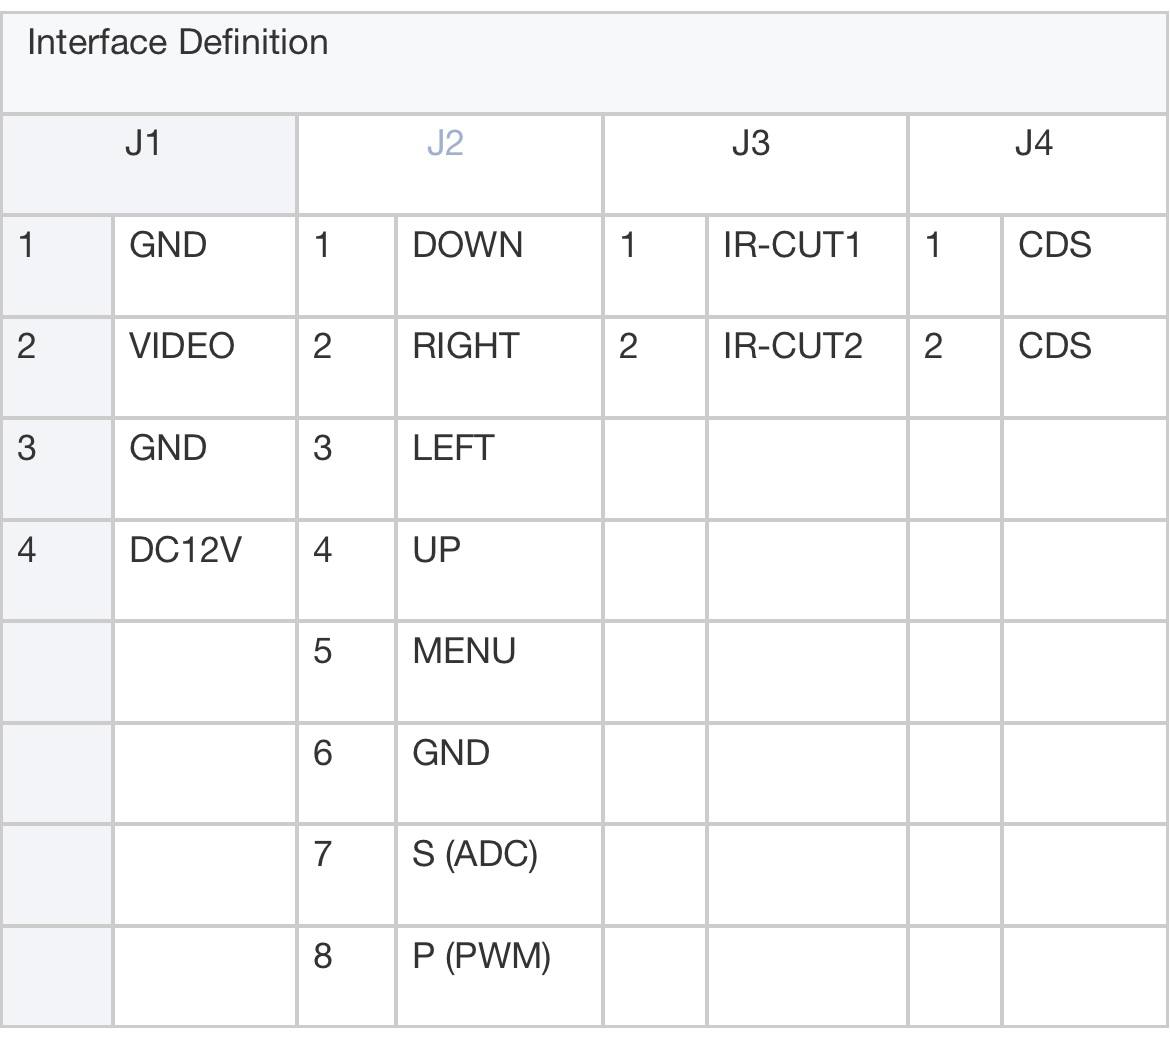Screen dimensions: 1170x1037
Task: Select the CDS cell in J4 row 1
Action: [x=1086, y=266]
